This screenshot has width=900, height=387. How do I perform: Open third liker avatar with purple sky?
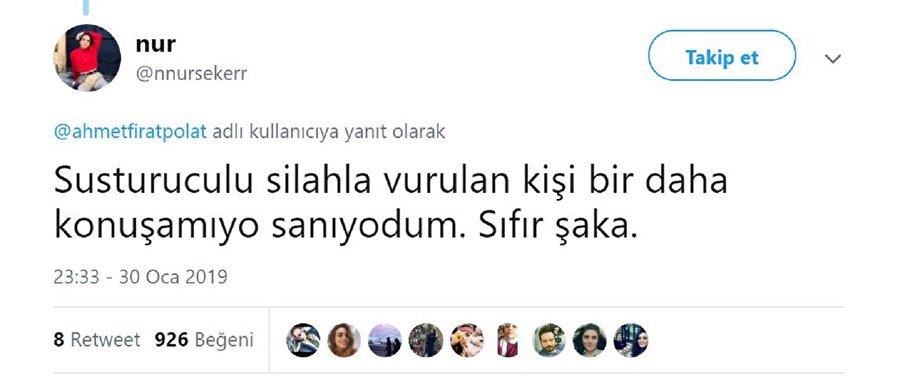(x=385, y=340)
